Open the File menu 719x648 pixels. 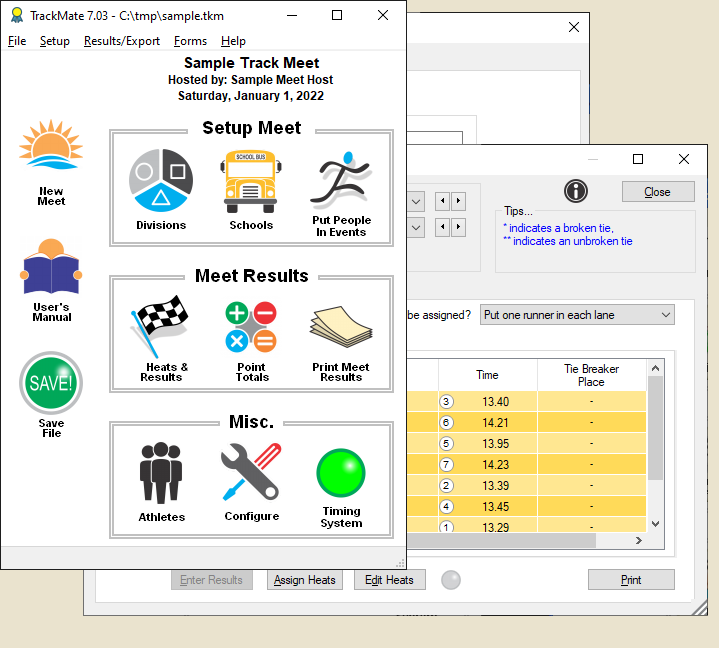(17, 41)
